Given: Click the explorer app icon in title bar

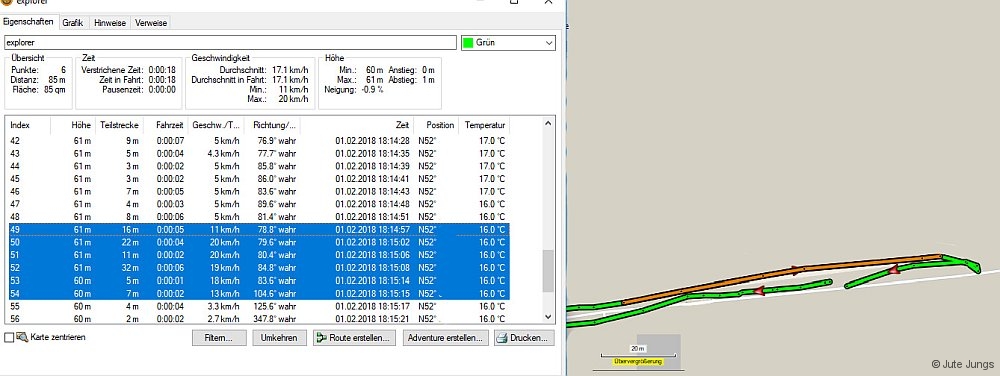Looking at the screenshot, I should click(x=6, y=2).
